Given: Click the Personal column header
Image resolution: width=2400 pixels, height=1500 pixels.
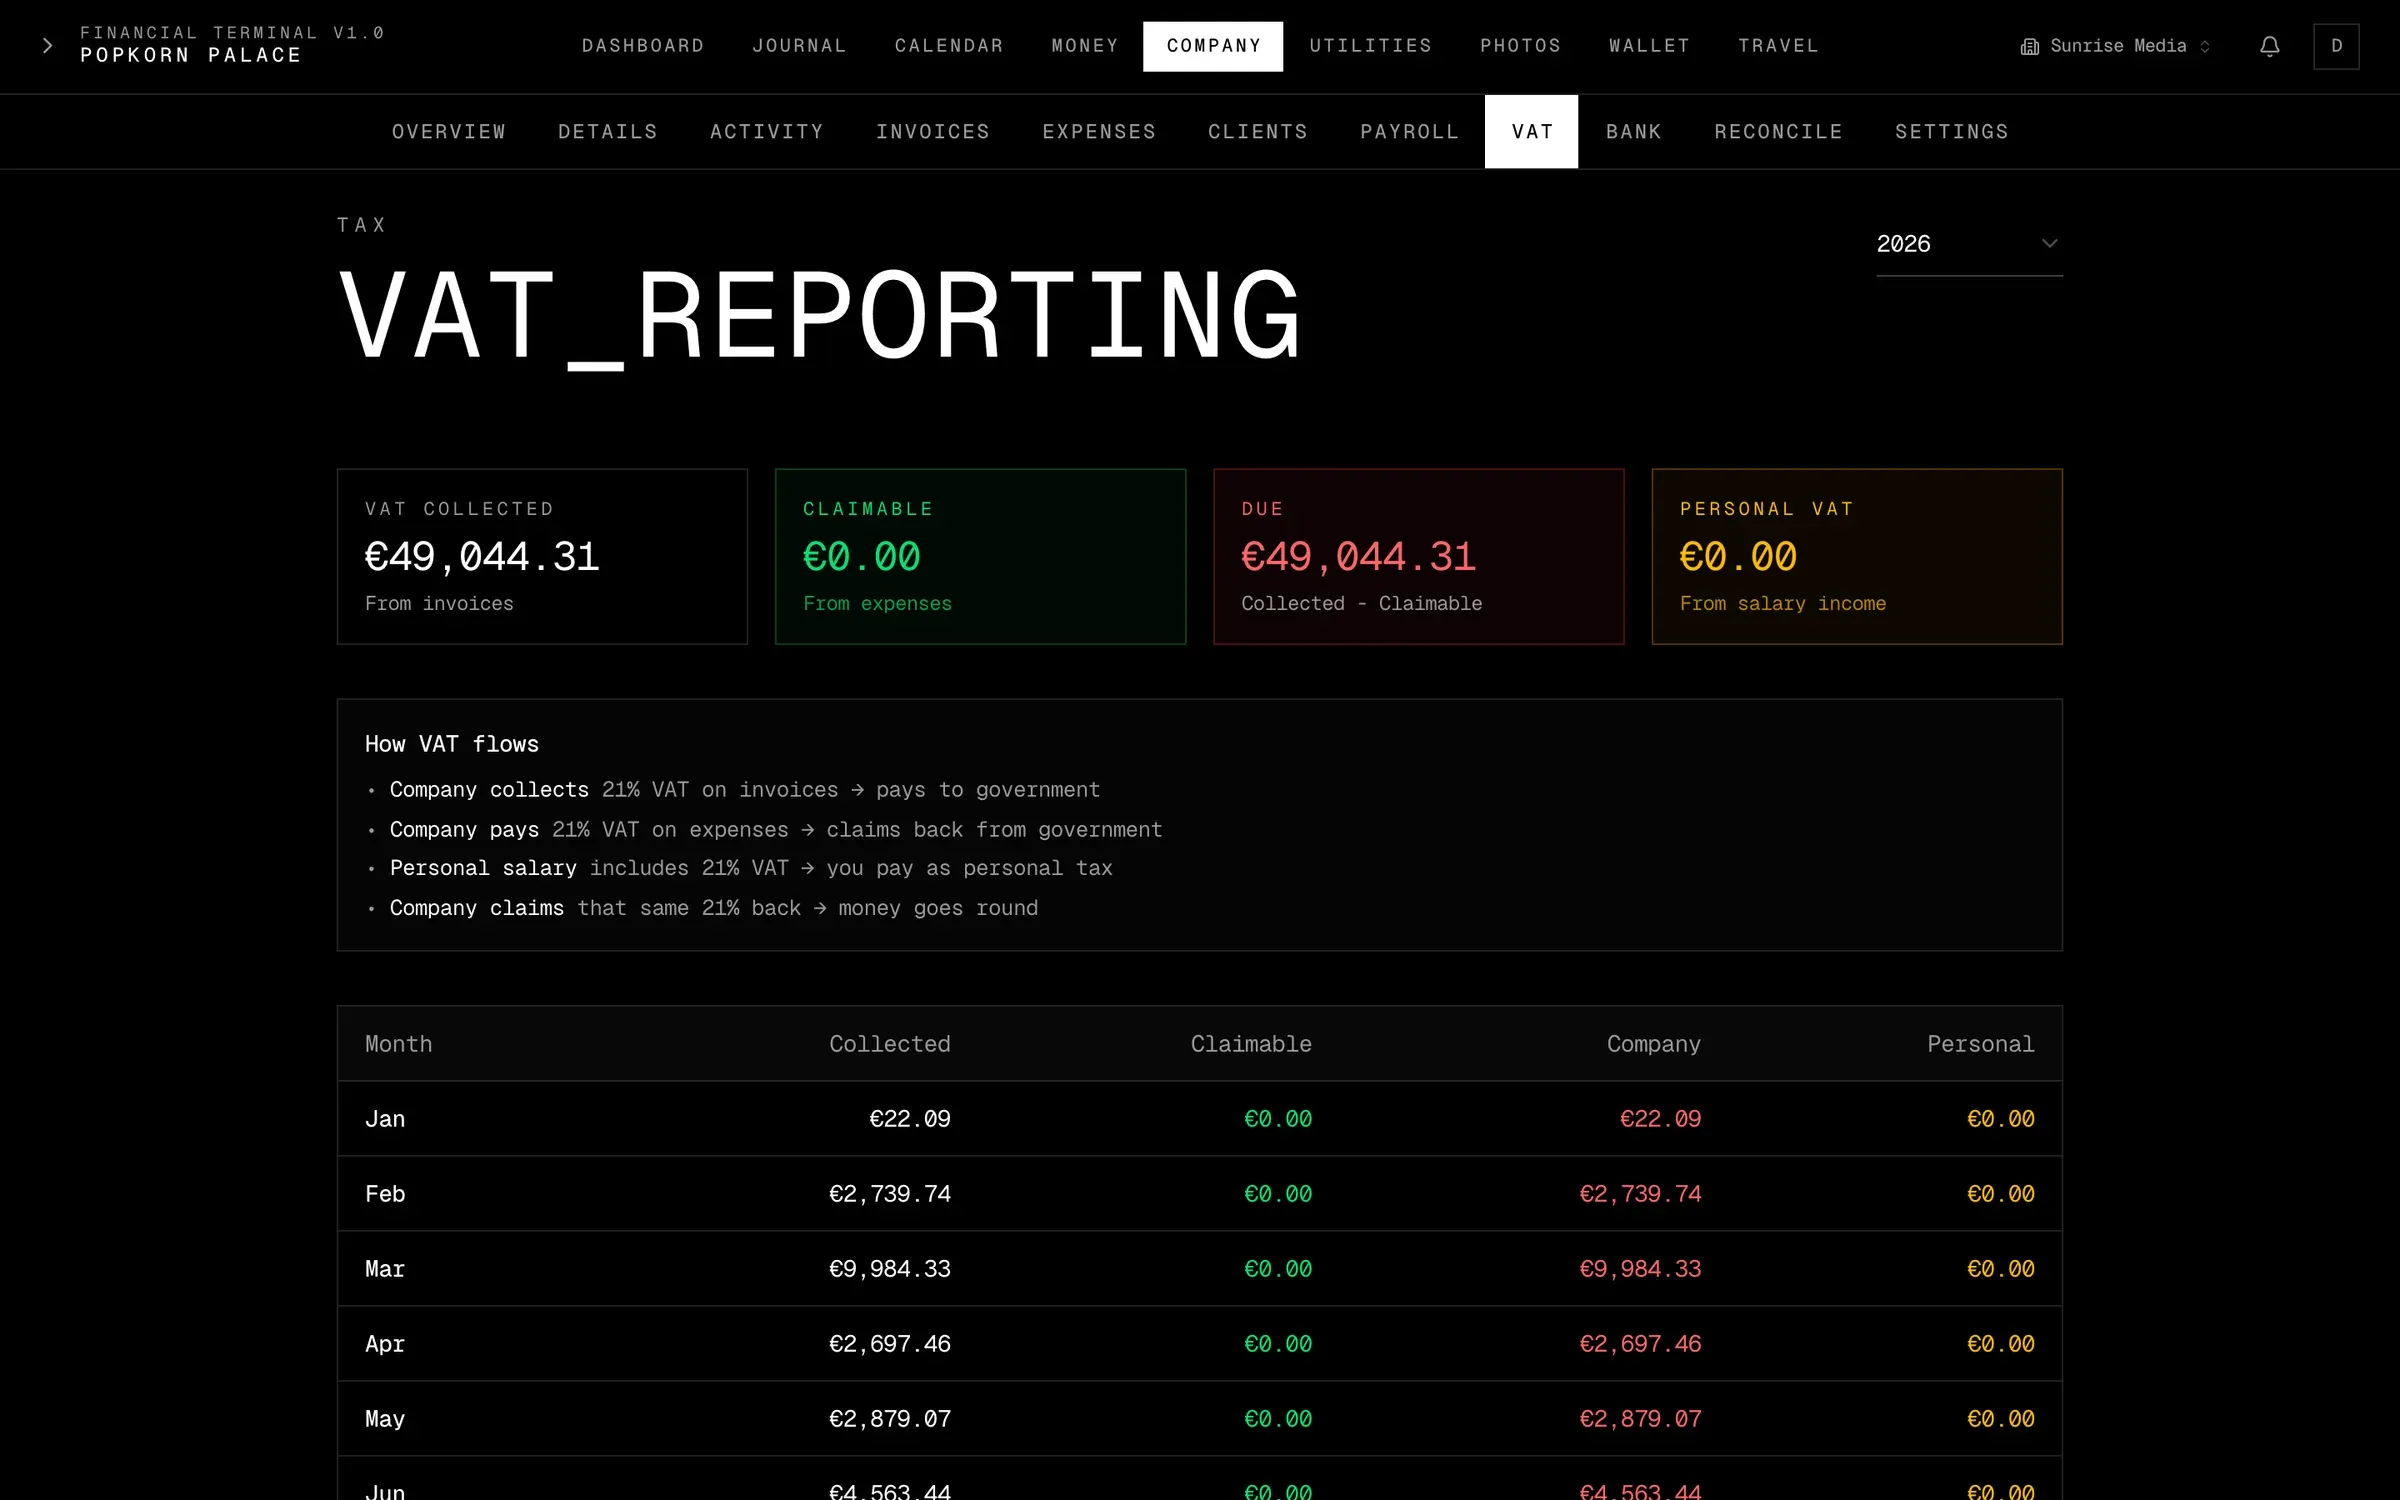Looking at the screenshot, I should coord(1980,1044).
